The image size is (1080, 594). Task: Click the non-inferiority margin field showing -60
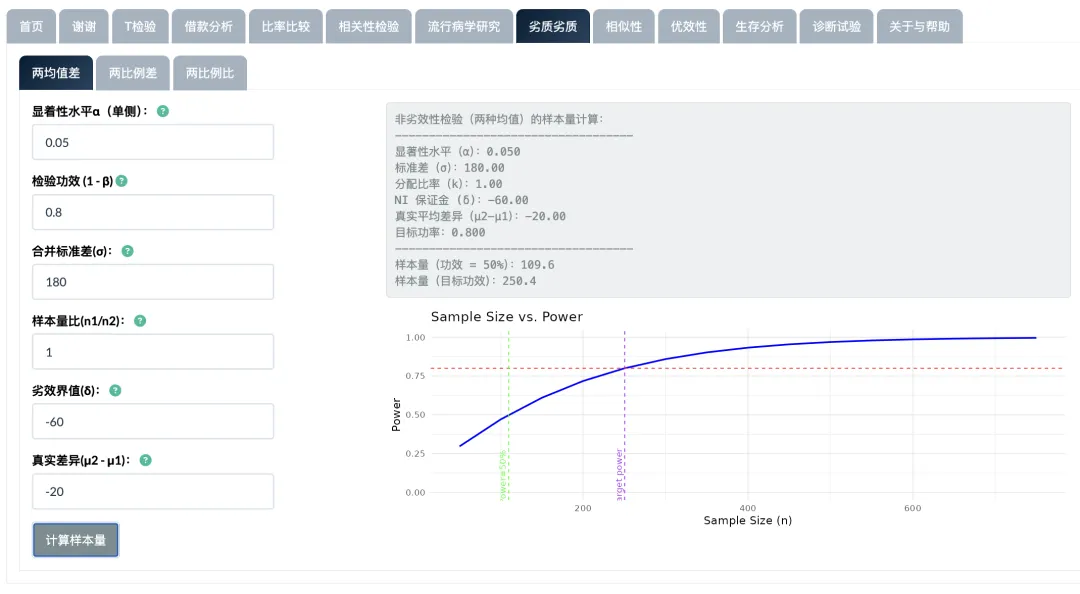(x=153, y=421)
